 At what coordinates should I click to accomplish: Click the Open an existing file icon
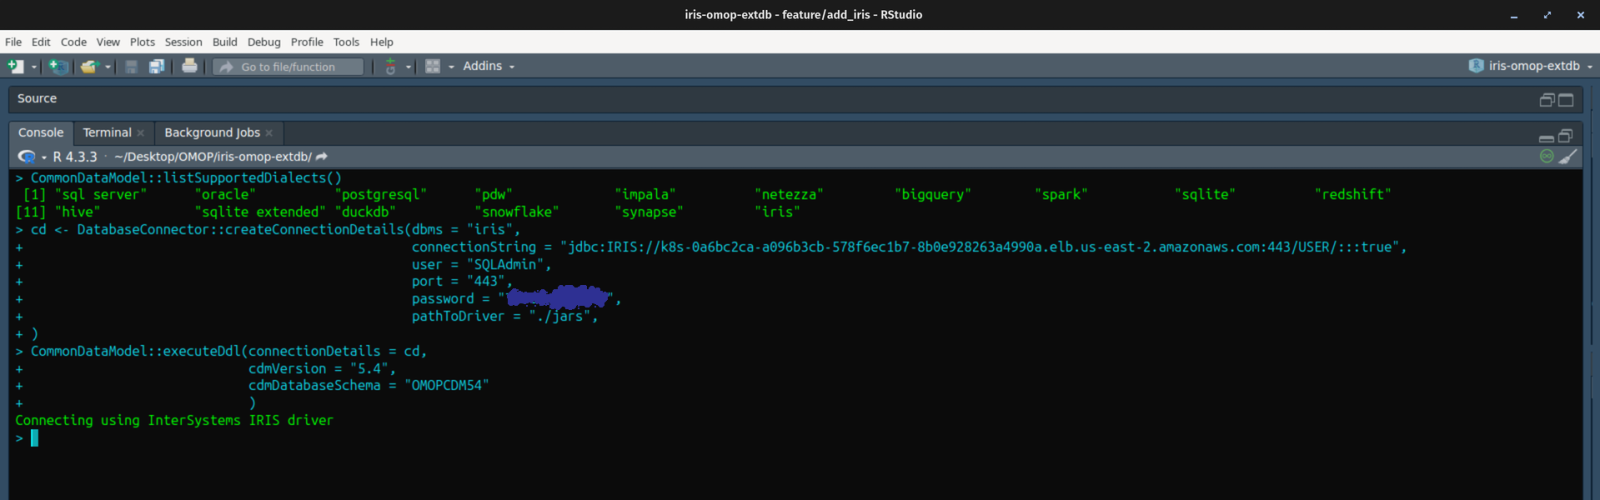(x=89, y=66)
